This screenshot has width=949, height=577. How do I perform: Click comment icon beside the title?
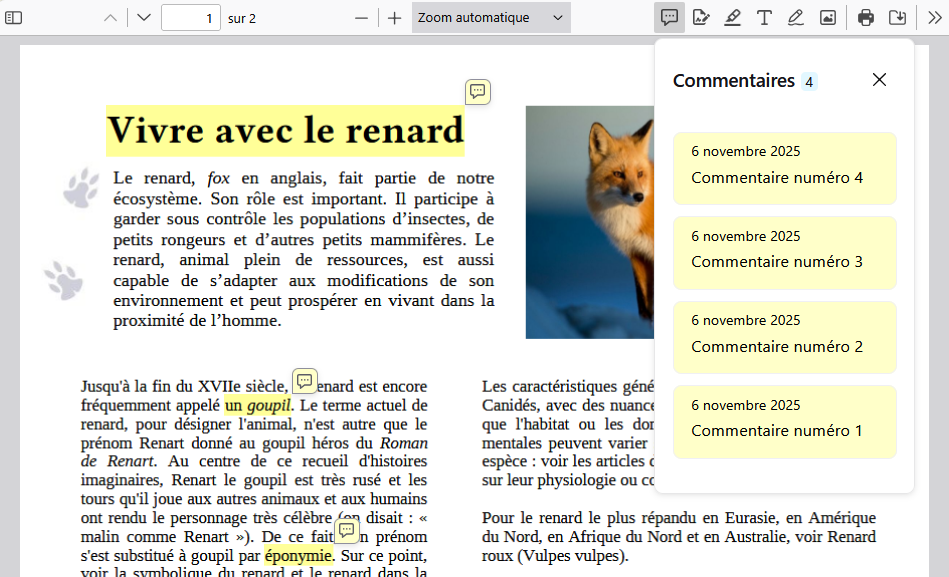click(478, 92)
